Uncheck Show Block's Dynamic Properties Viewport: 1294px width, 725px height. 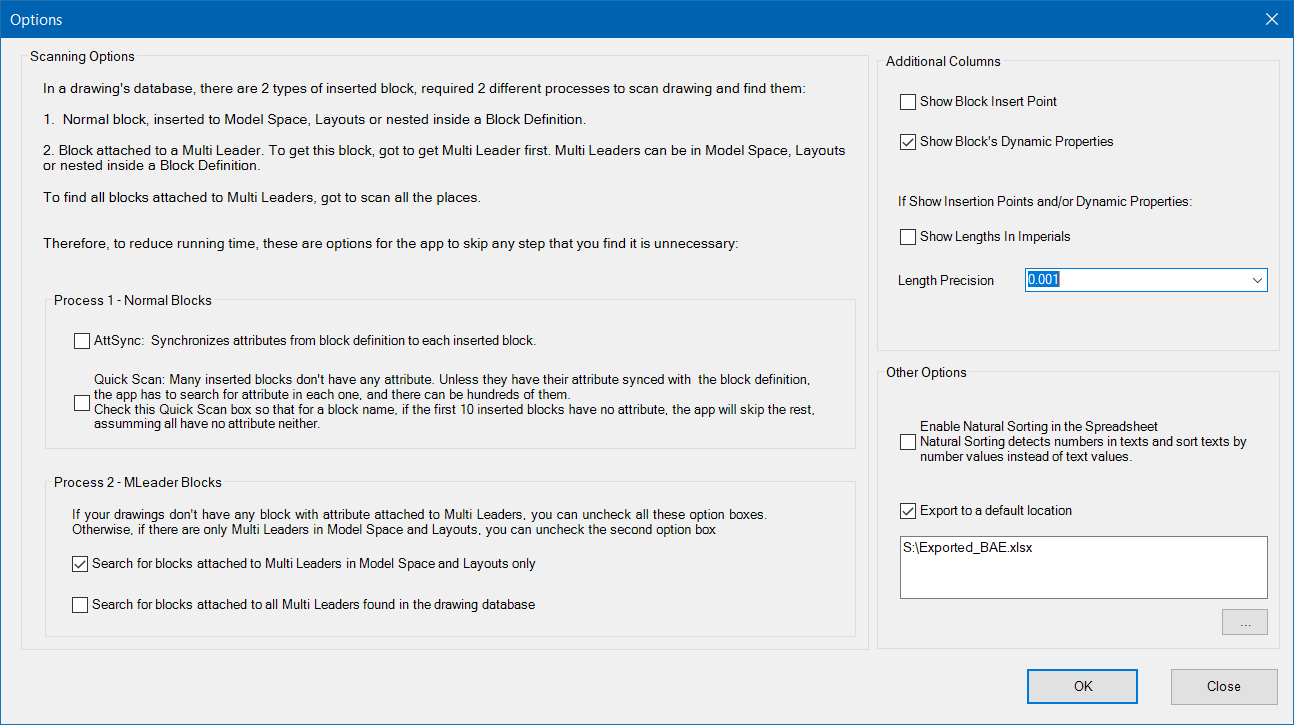coord(908,142)
